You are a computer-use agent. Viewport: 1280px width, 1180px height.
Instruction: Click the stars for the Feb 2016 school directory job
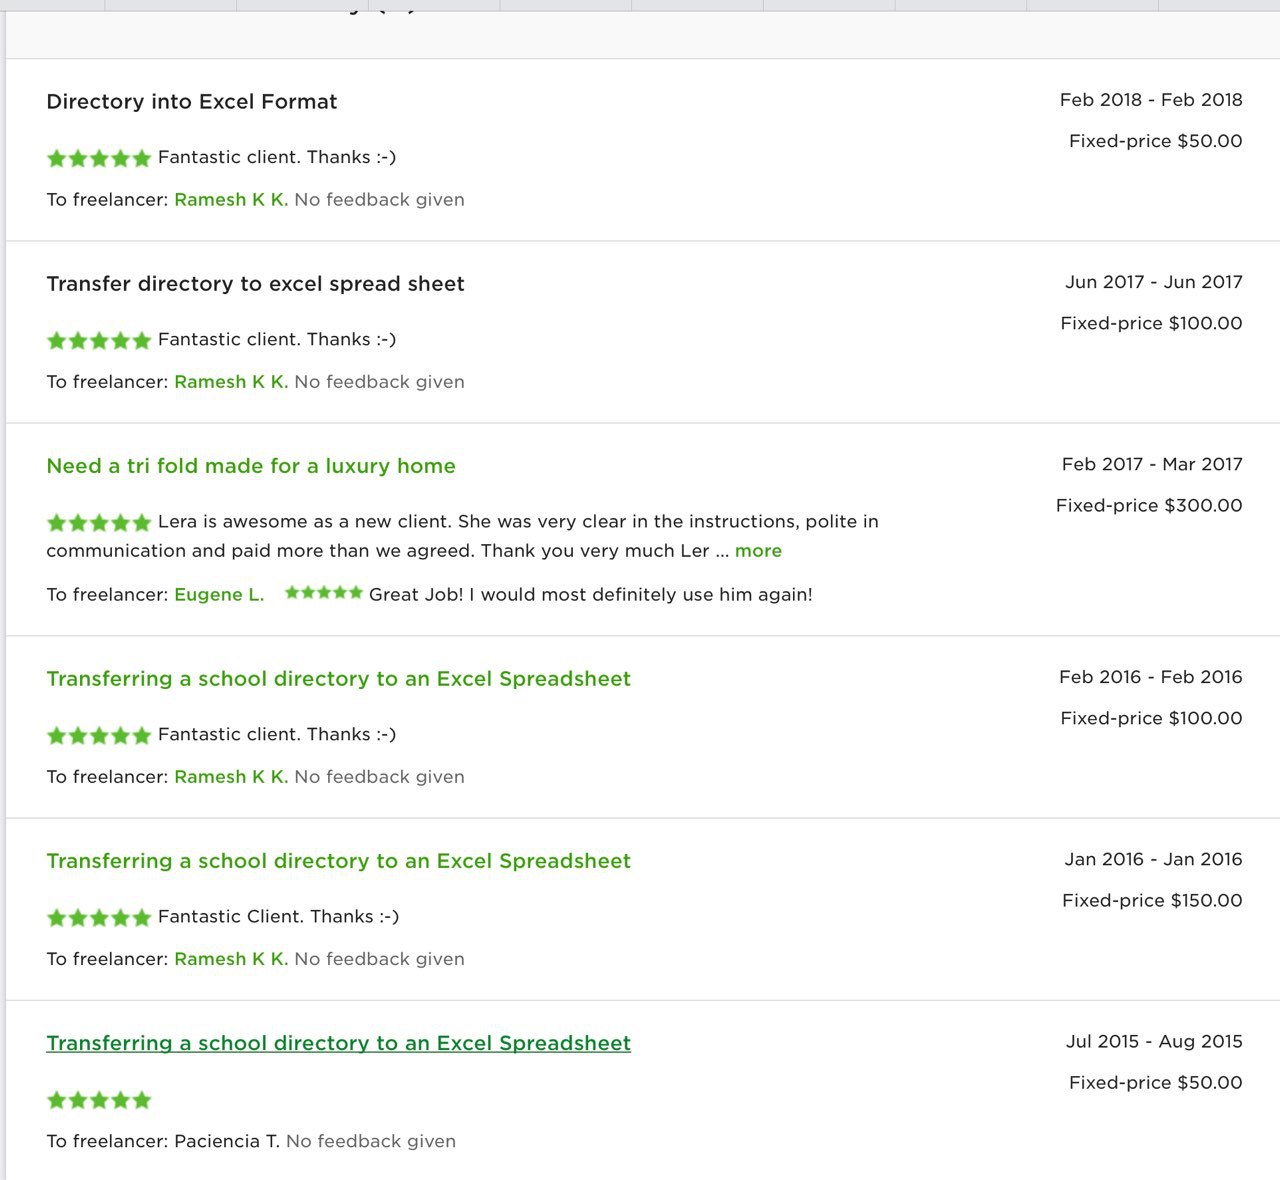tap(98, 735)
